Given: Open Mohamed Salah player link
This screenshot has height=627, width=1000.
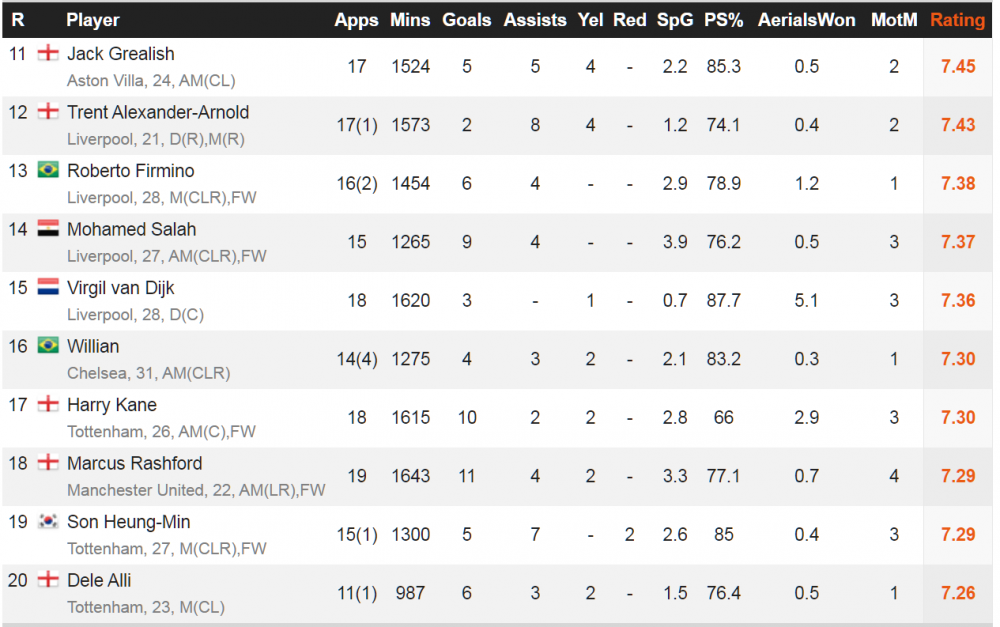Looking at the screenshot, I should pos(131,229).
